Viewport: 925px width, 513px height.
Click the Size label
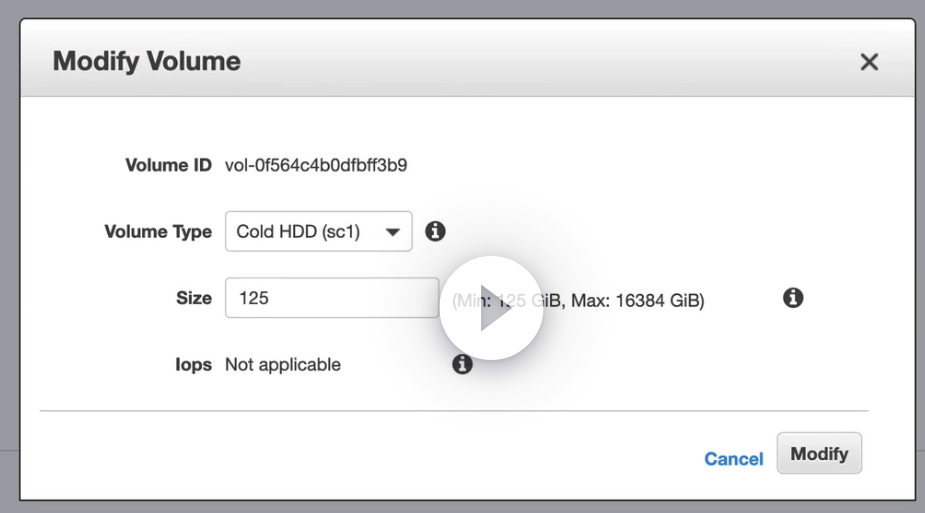coord(194,298)
